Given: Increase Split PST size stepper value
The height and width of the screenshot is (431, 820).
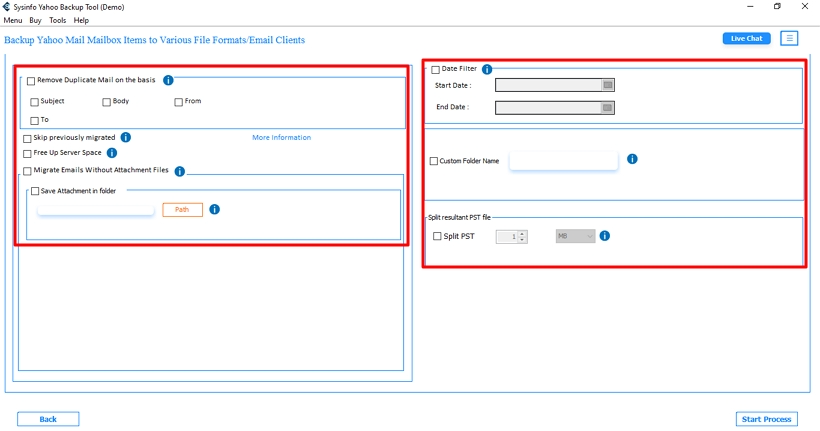Looking at the screenshot, I should 522,233.
